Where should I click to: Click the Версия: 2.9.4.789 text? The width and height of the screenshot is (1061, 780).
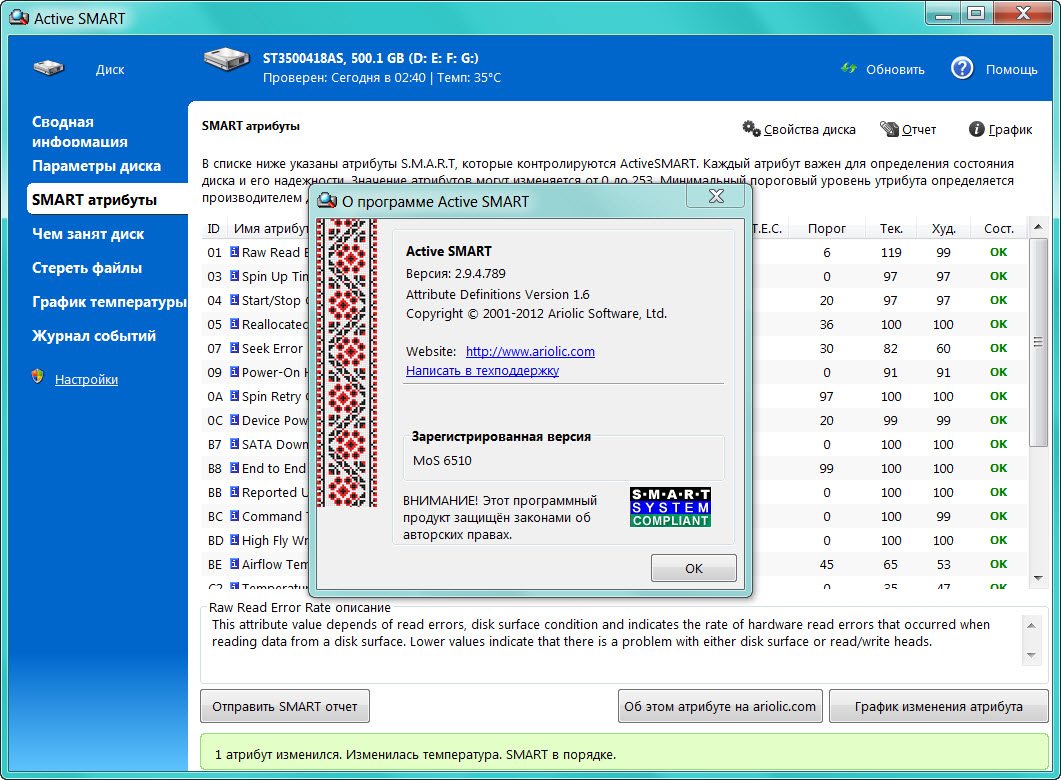[x=456, y=274]
